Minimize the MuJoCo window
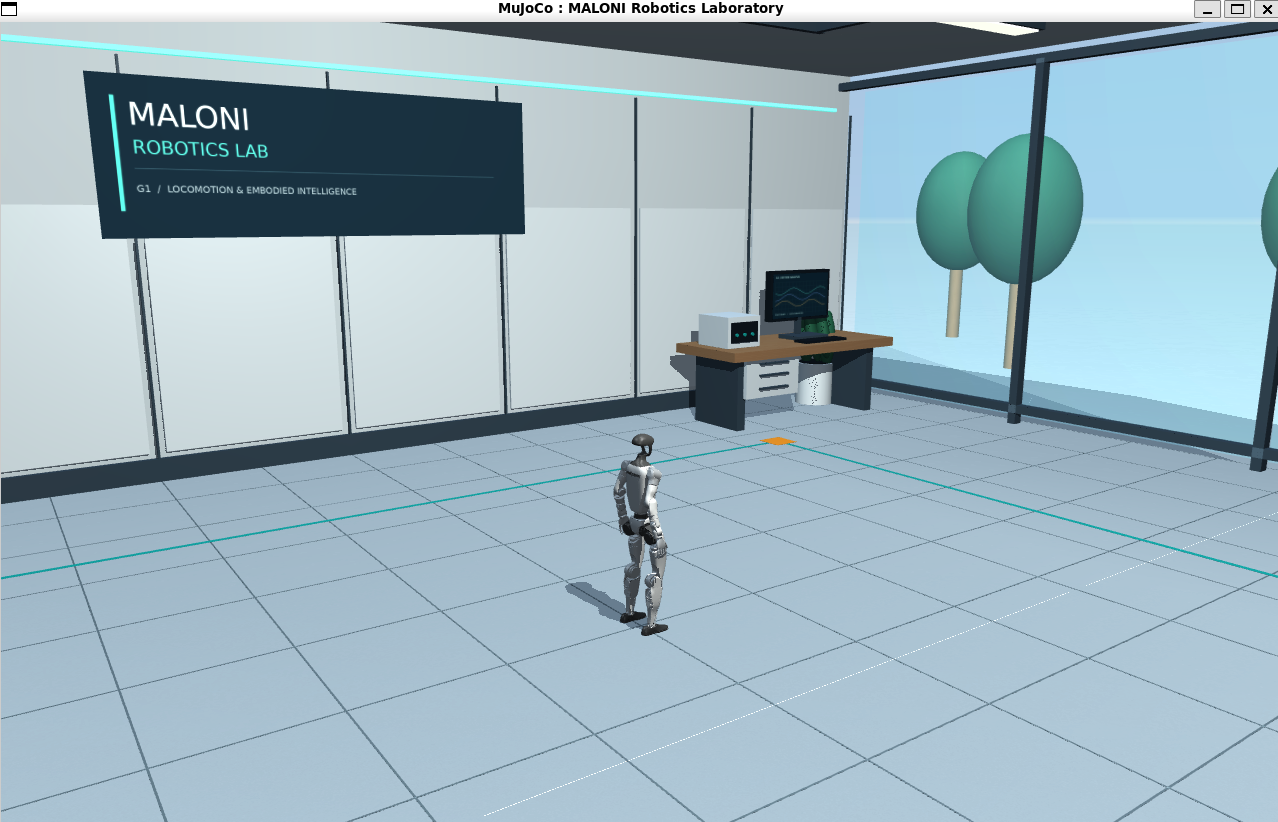Screen dimensions: 1278x822 [1208, 8]
